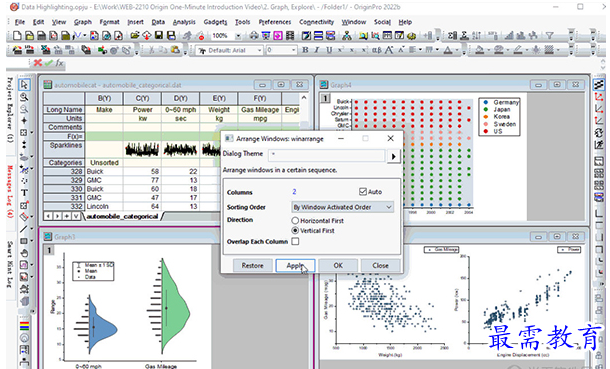Click the Italic formatting icon
This screenshot has width=610, height=369.
coord(317,50)
